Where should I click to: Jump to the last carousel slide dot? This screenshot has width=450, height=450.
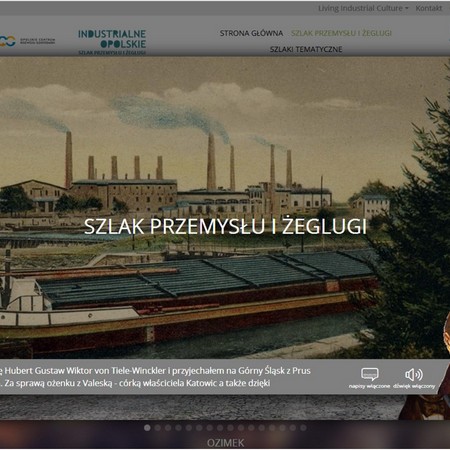coord(303,428)
